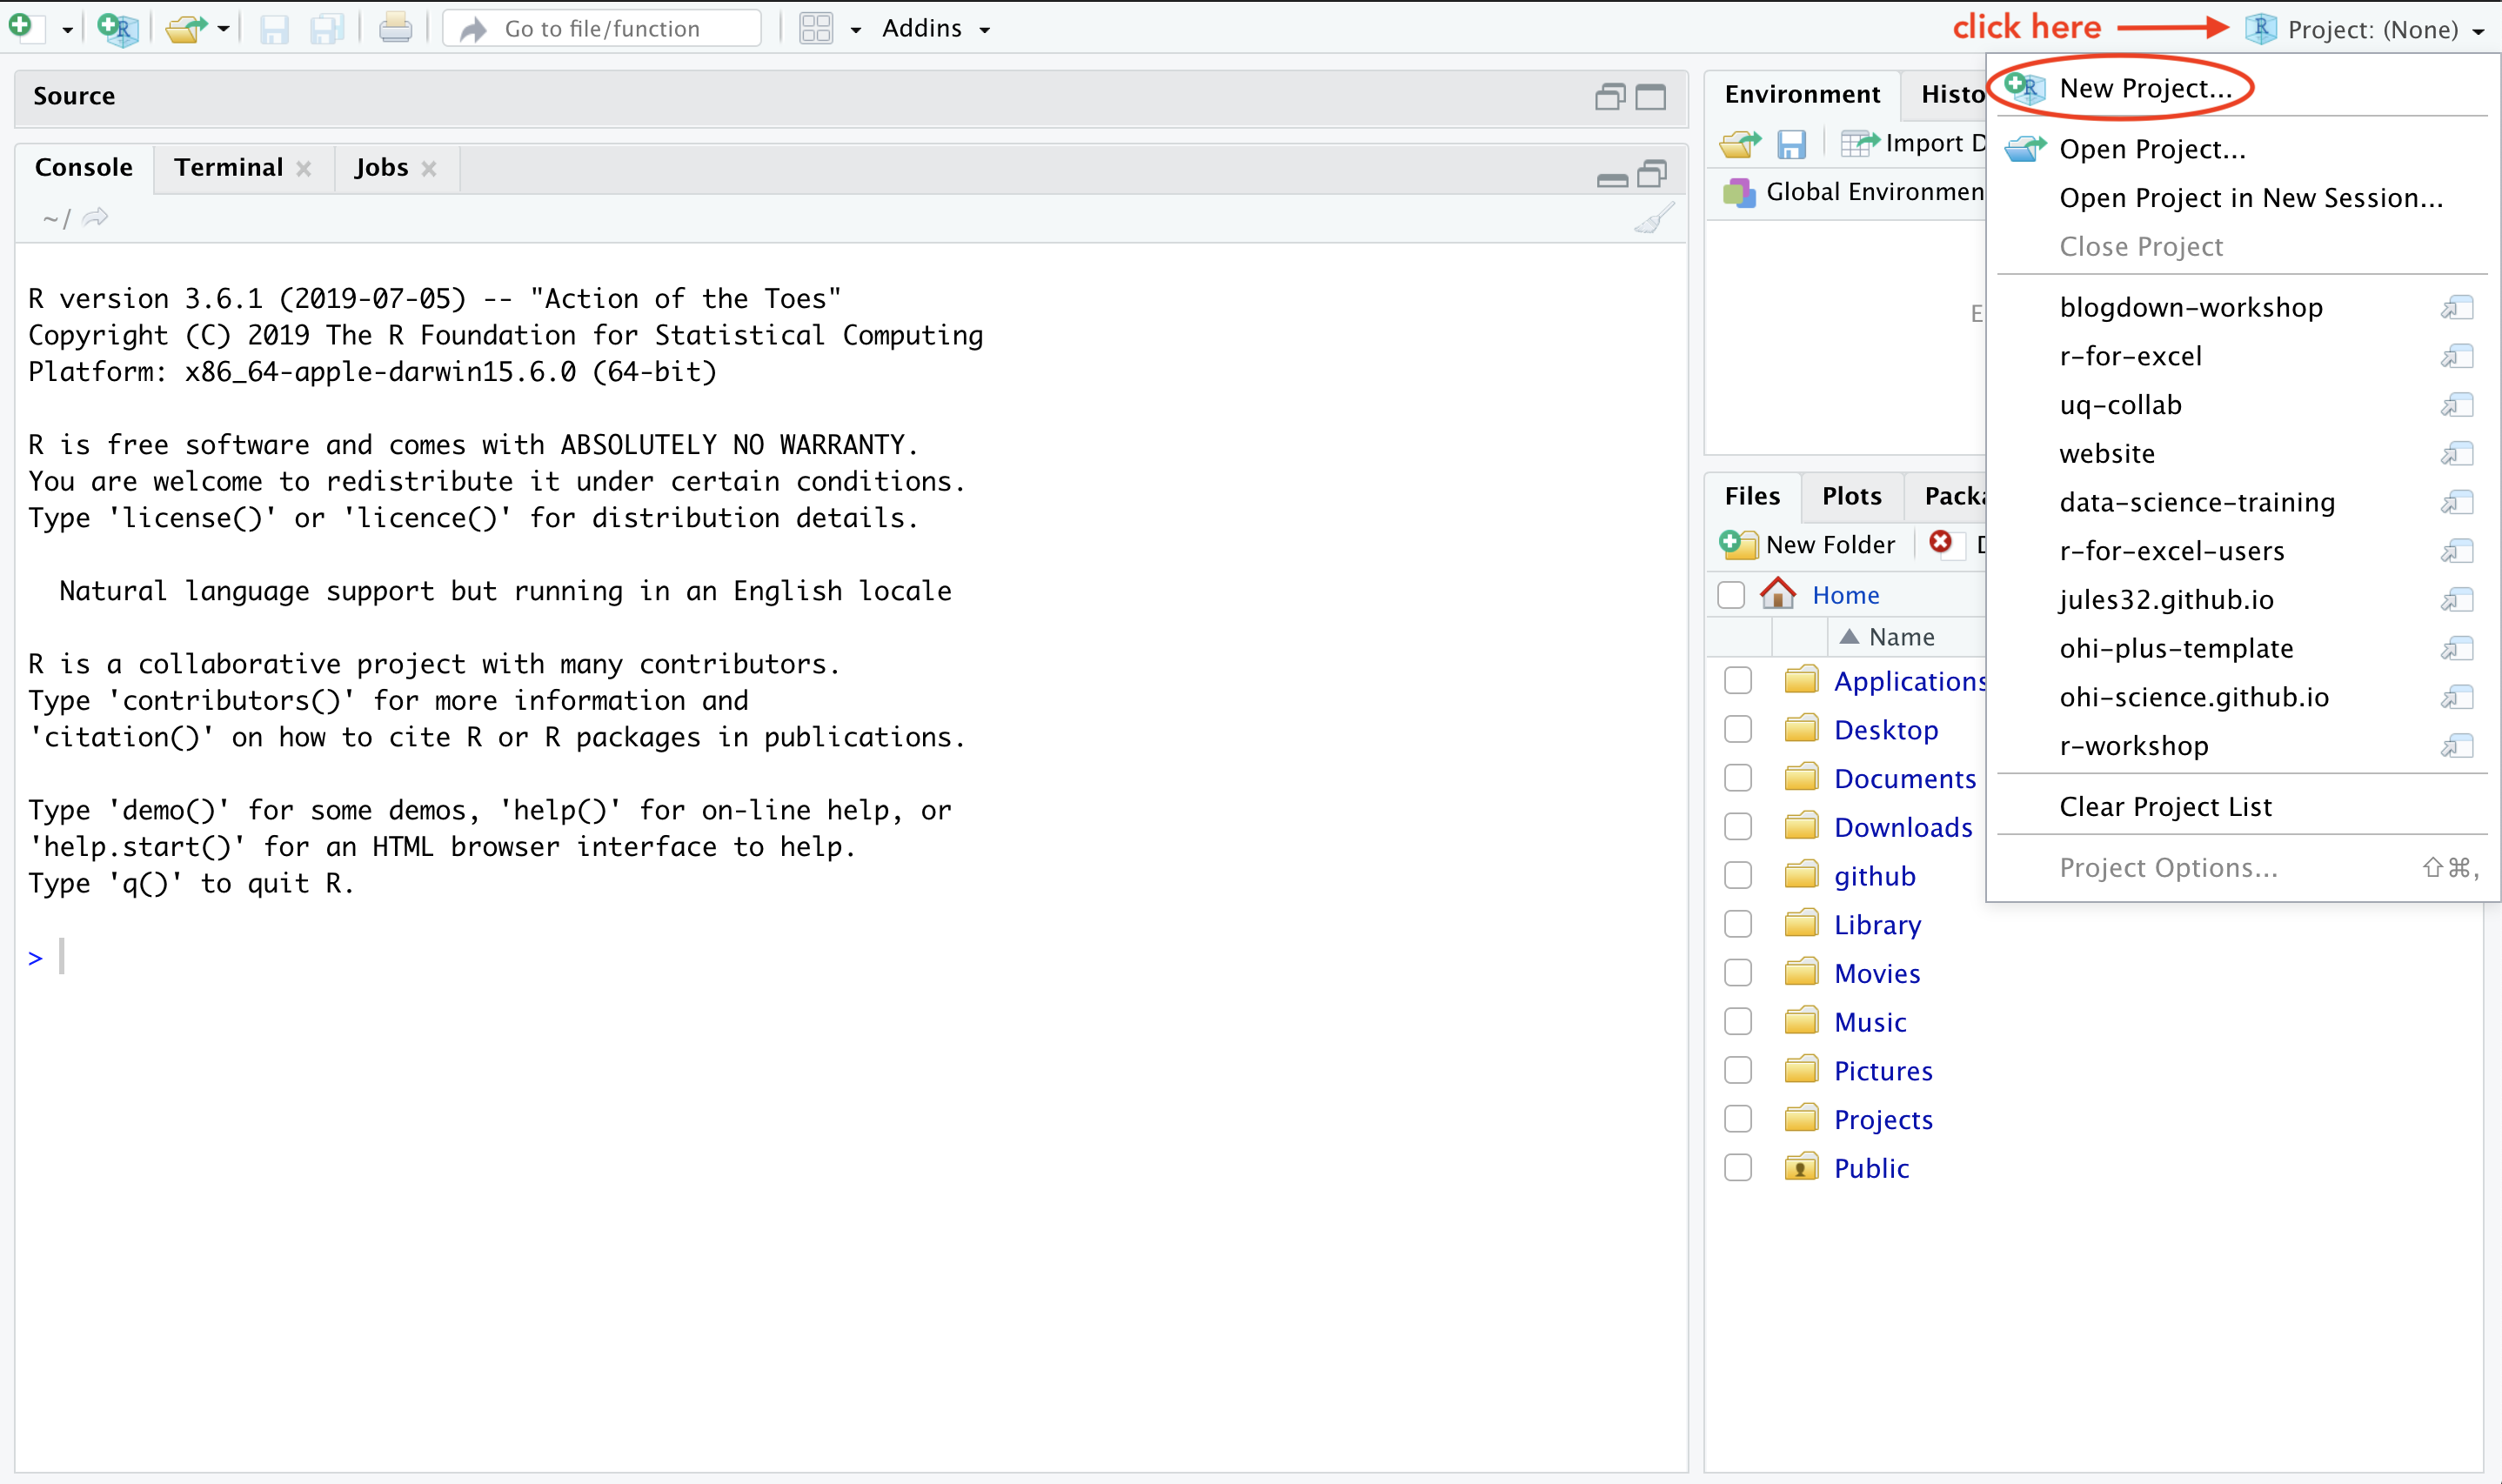
Task: Click the save workspace disk icon
Action: click(1791, 145)
